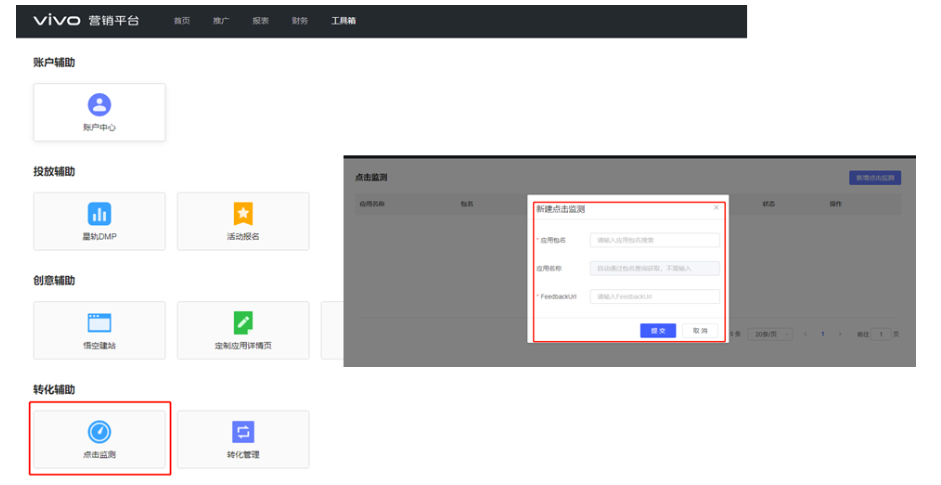Switch to the 首页 nav tab
This screenshot has height=485, width=941.
[x=181, y=21]
